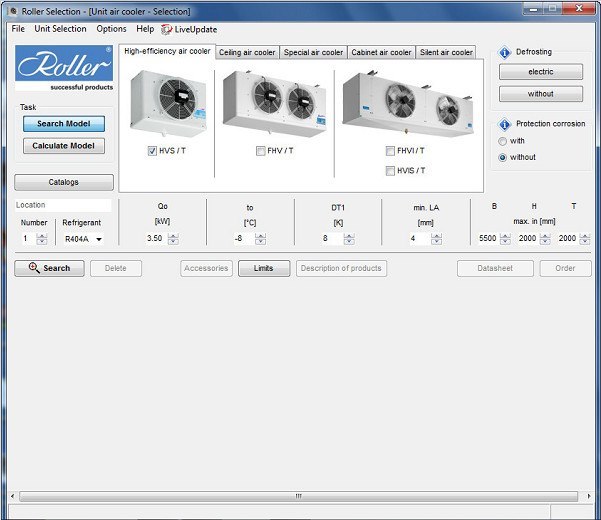Choose electric defrosting button

coord(541,72)
